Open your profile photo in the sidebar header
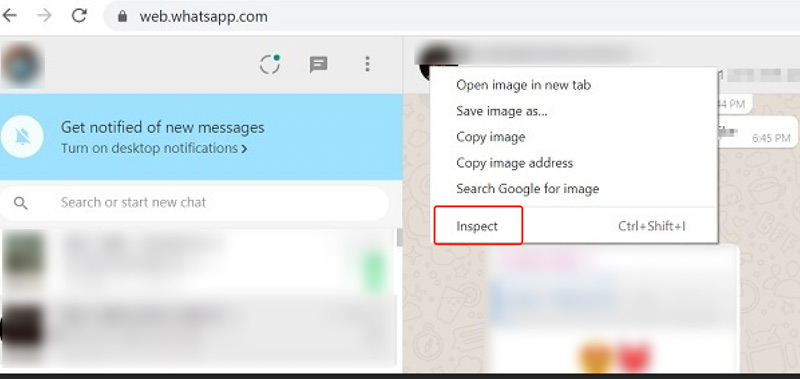Screen dimensions: 800x379 tap(22, 65)
